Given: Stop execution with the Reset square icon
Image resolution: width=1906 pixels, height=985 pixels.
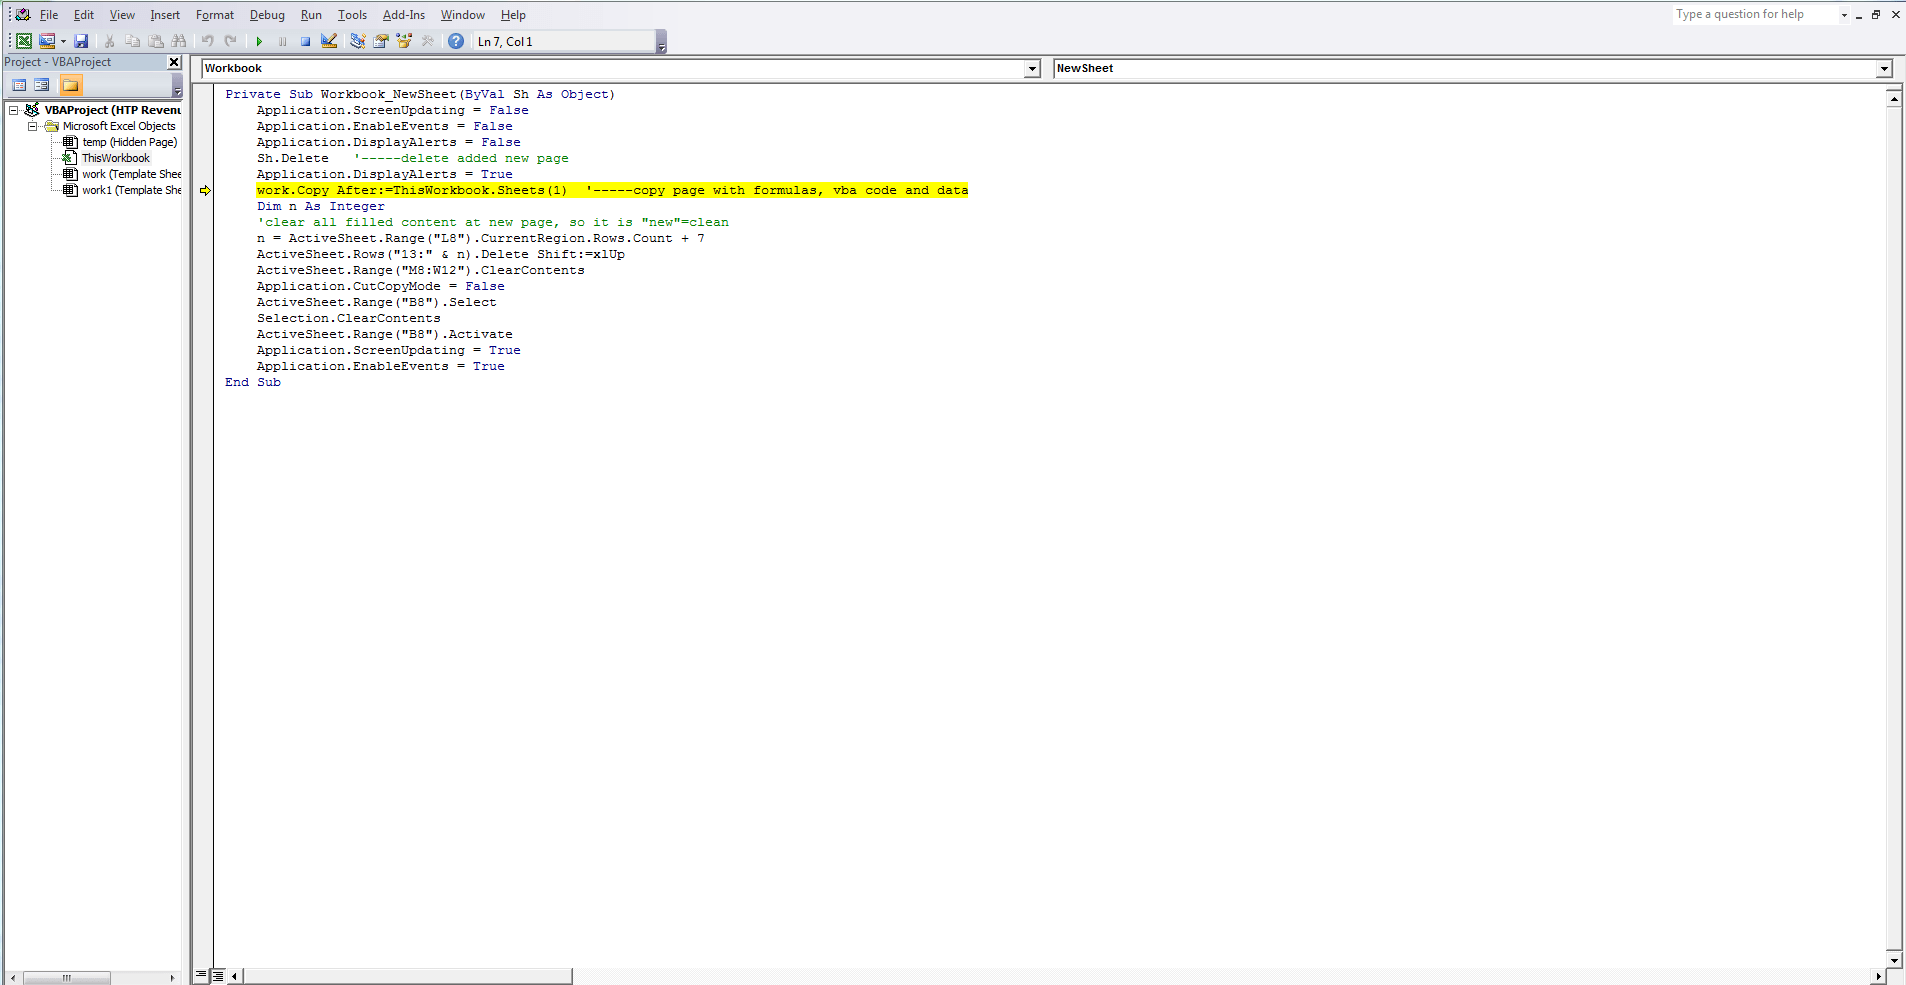Looking at the screenshot, I should coord(305,41).
